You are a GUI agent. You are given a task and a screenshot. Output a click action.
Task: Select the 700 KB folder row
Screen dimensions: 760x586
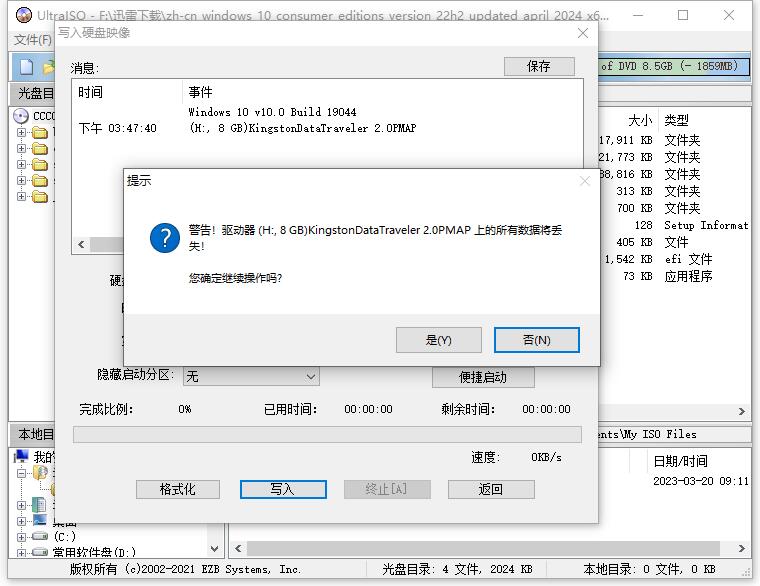click(674, 208)
